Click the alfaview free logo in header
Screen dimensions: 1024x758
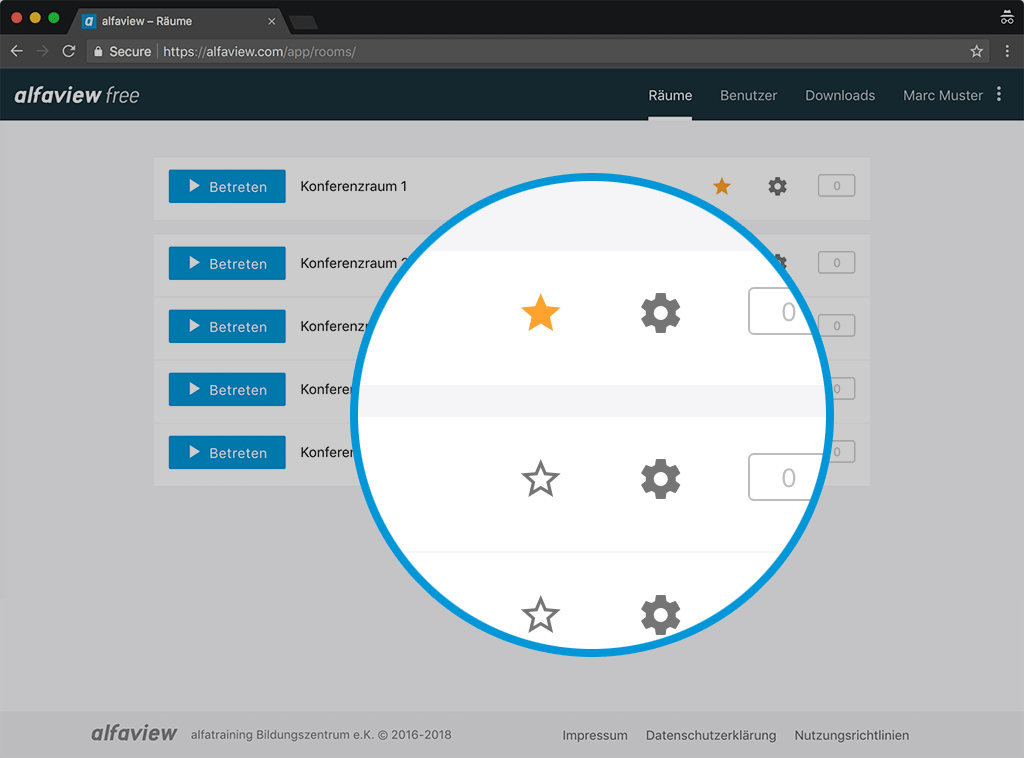click(77, 95)
